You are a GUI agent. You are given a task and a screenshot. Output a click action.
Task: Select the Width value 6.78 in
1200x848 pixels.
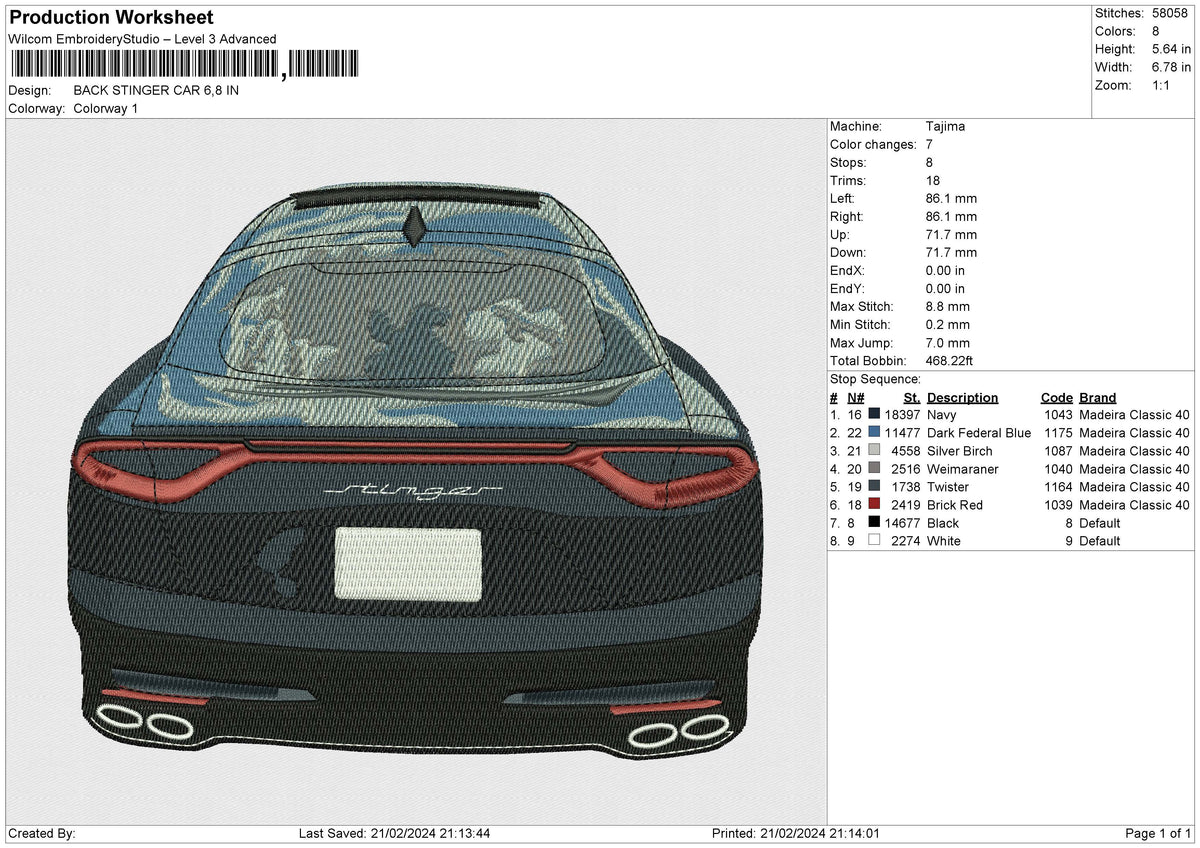pyautogui.click(x=1171, y=67)
